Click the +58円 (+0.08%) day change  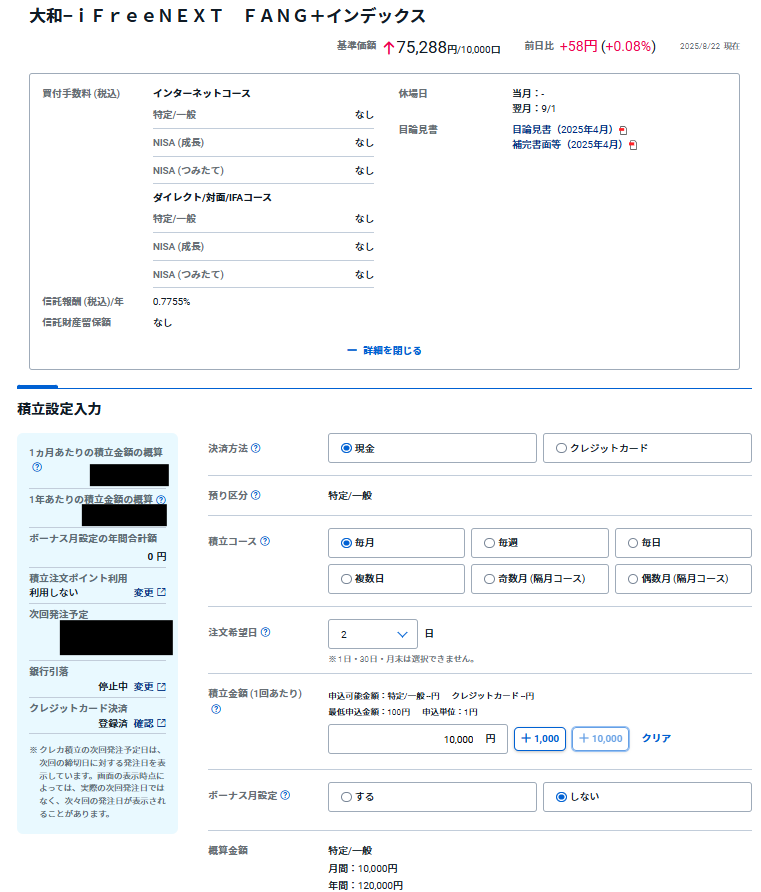(607, 46)
